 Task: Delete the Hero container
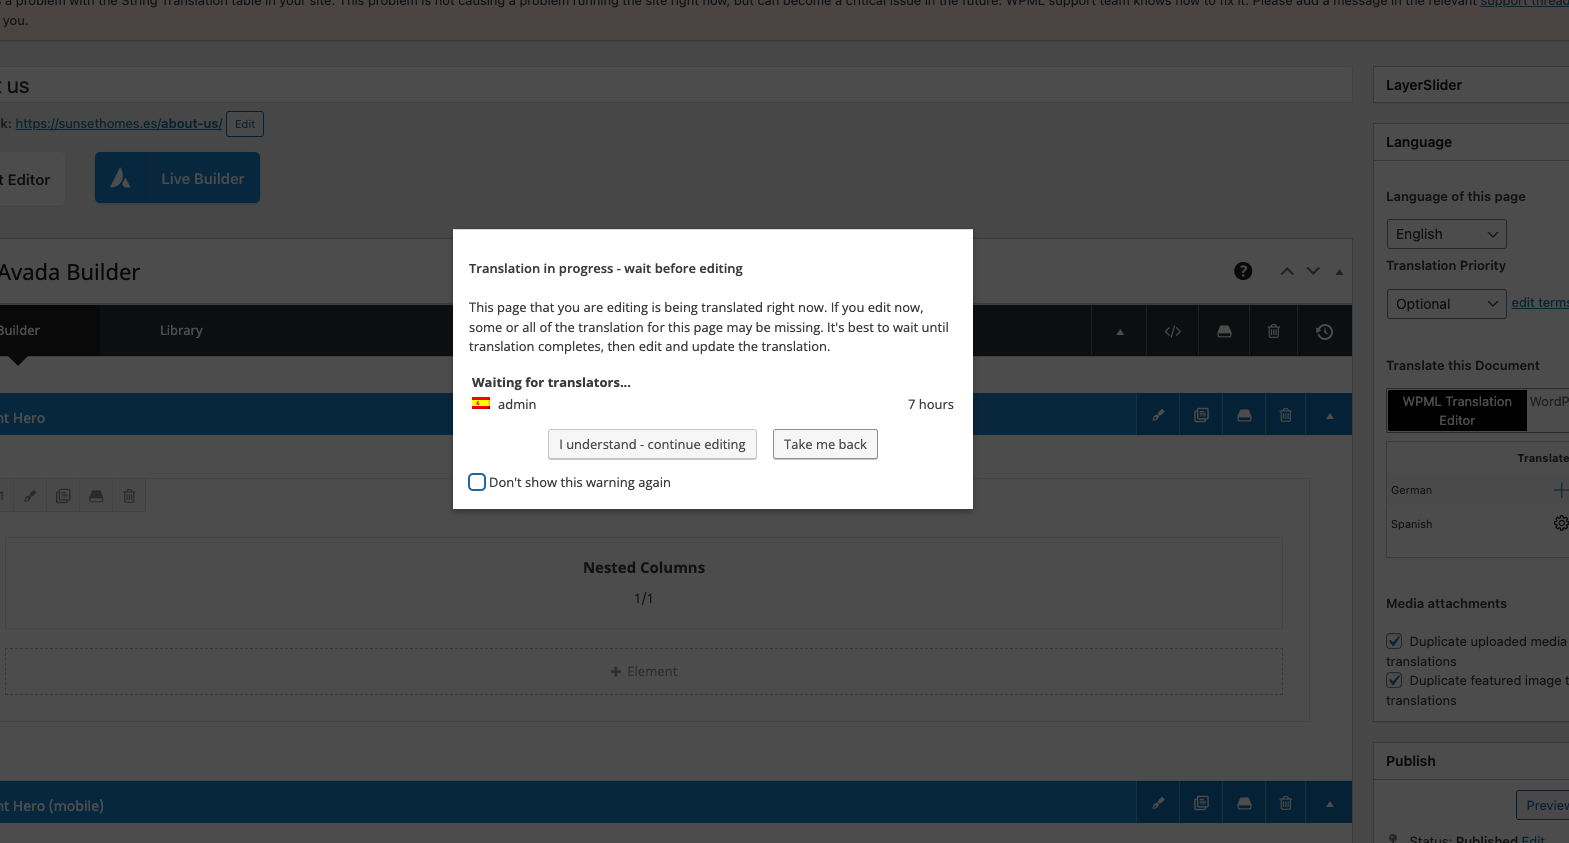1286,415
